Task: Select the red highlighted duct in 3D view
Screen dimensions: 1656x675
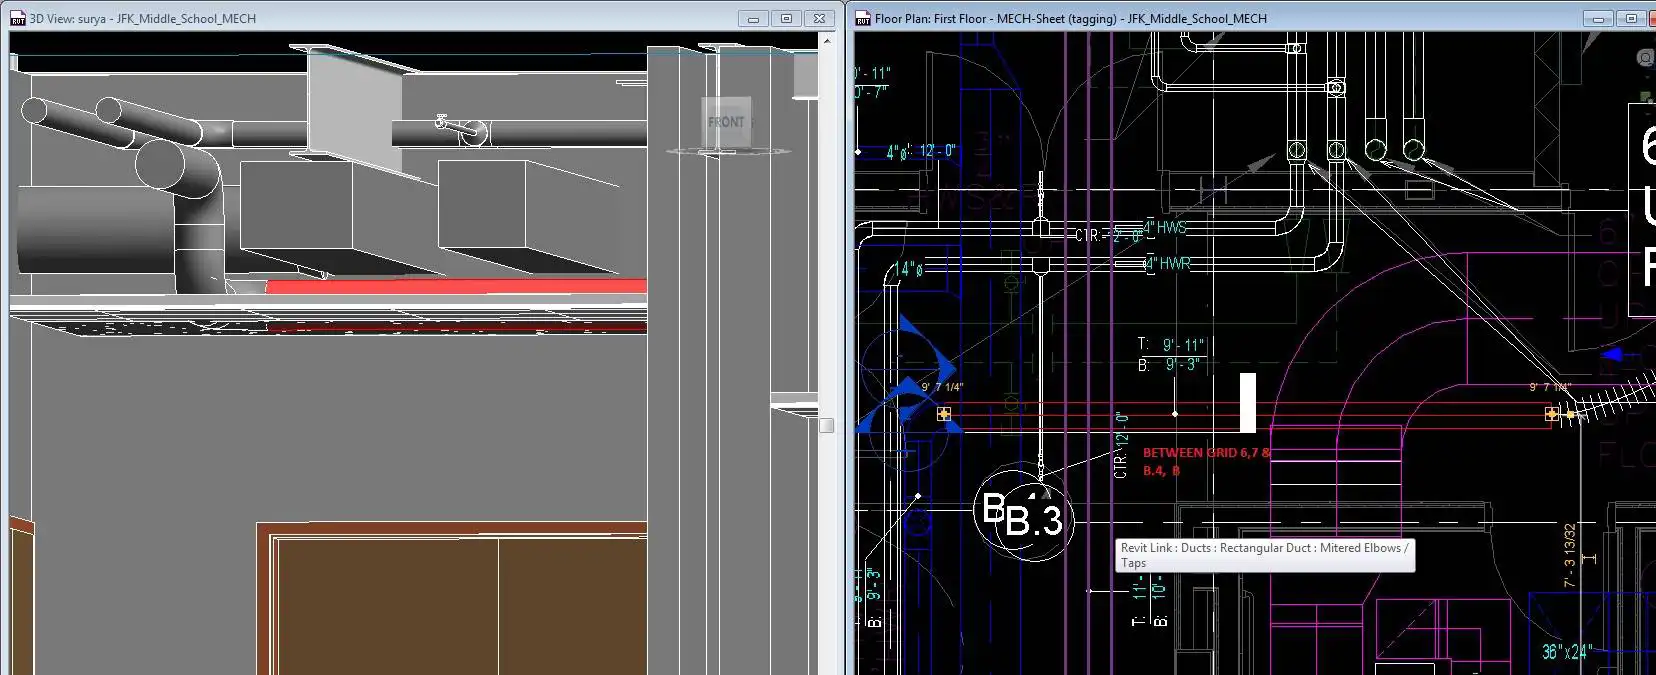Action: (455, 287)
